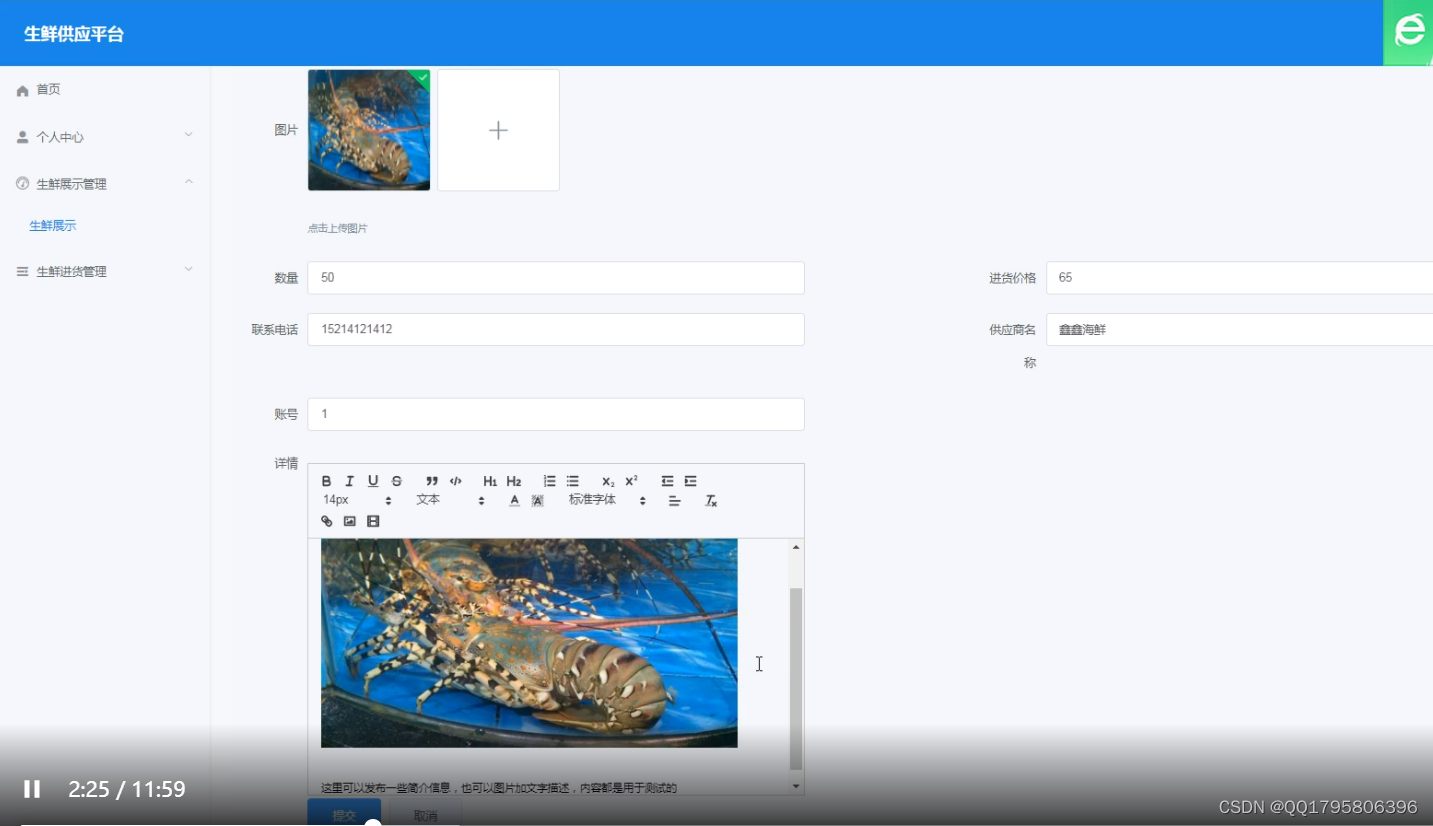Create an ordered numbered list
Screen dimensions: 1433x826
click(549, 481)
